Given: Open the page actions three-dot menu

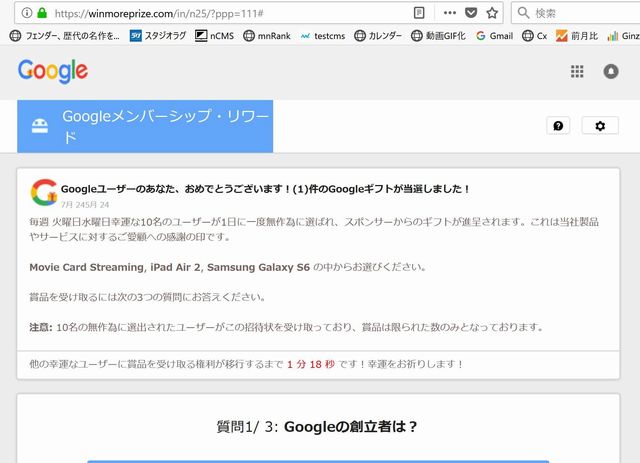Looking at the screenshot, I should click(x=449, y=13).
